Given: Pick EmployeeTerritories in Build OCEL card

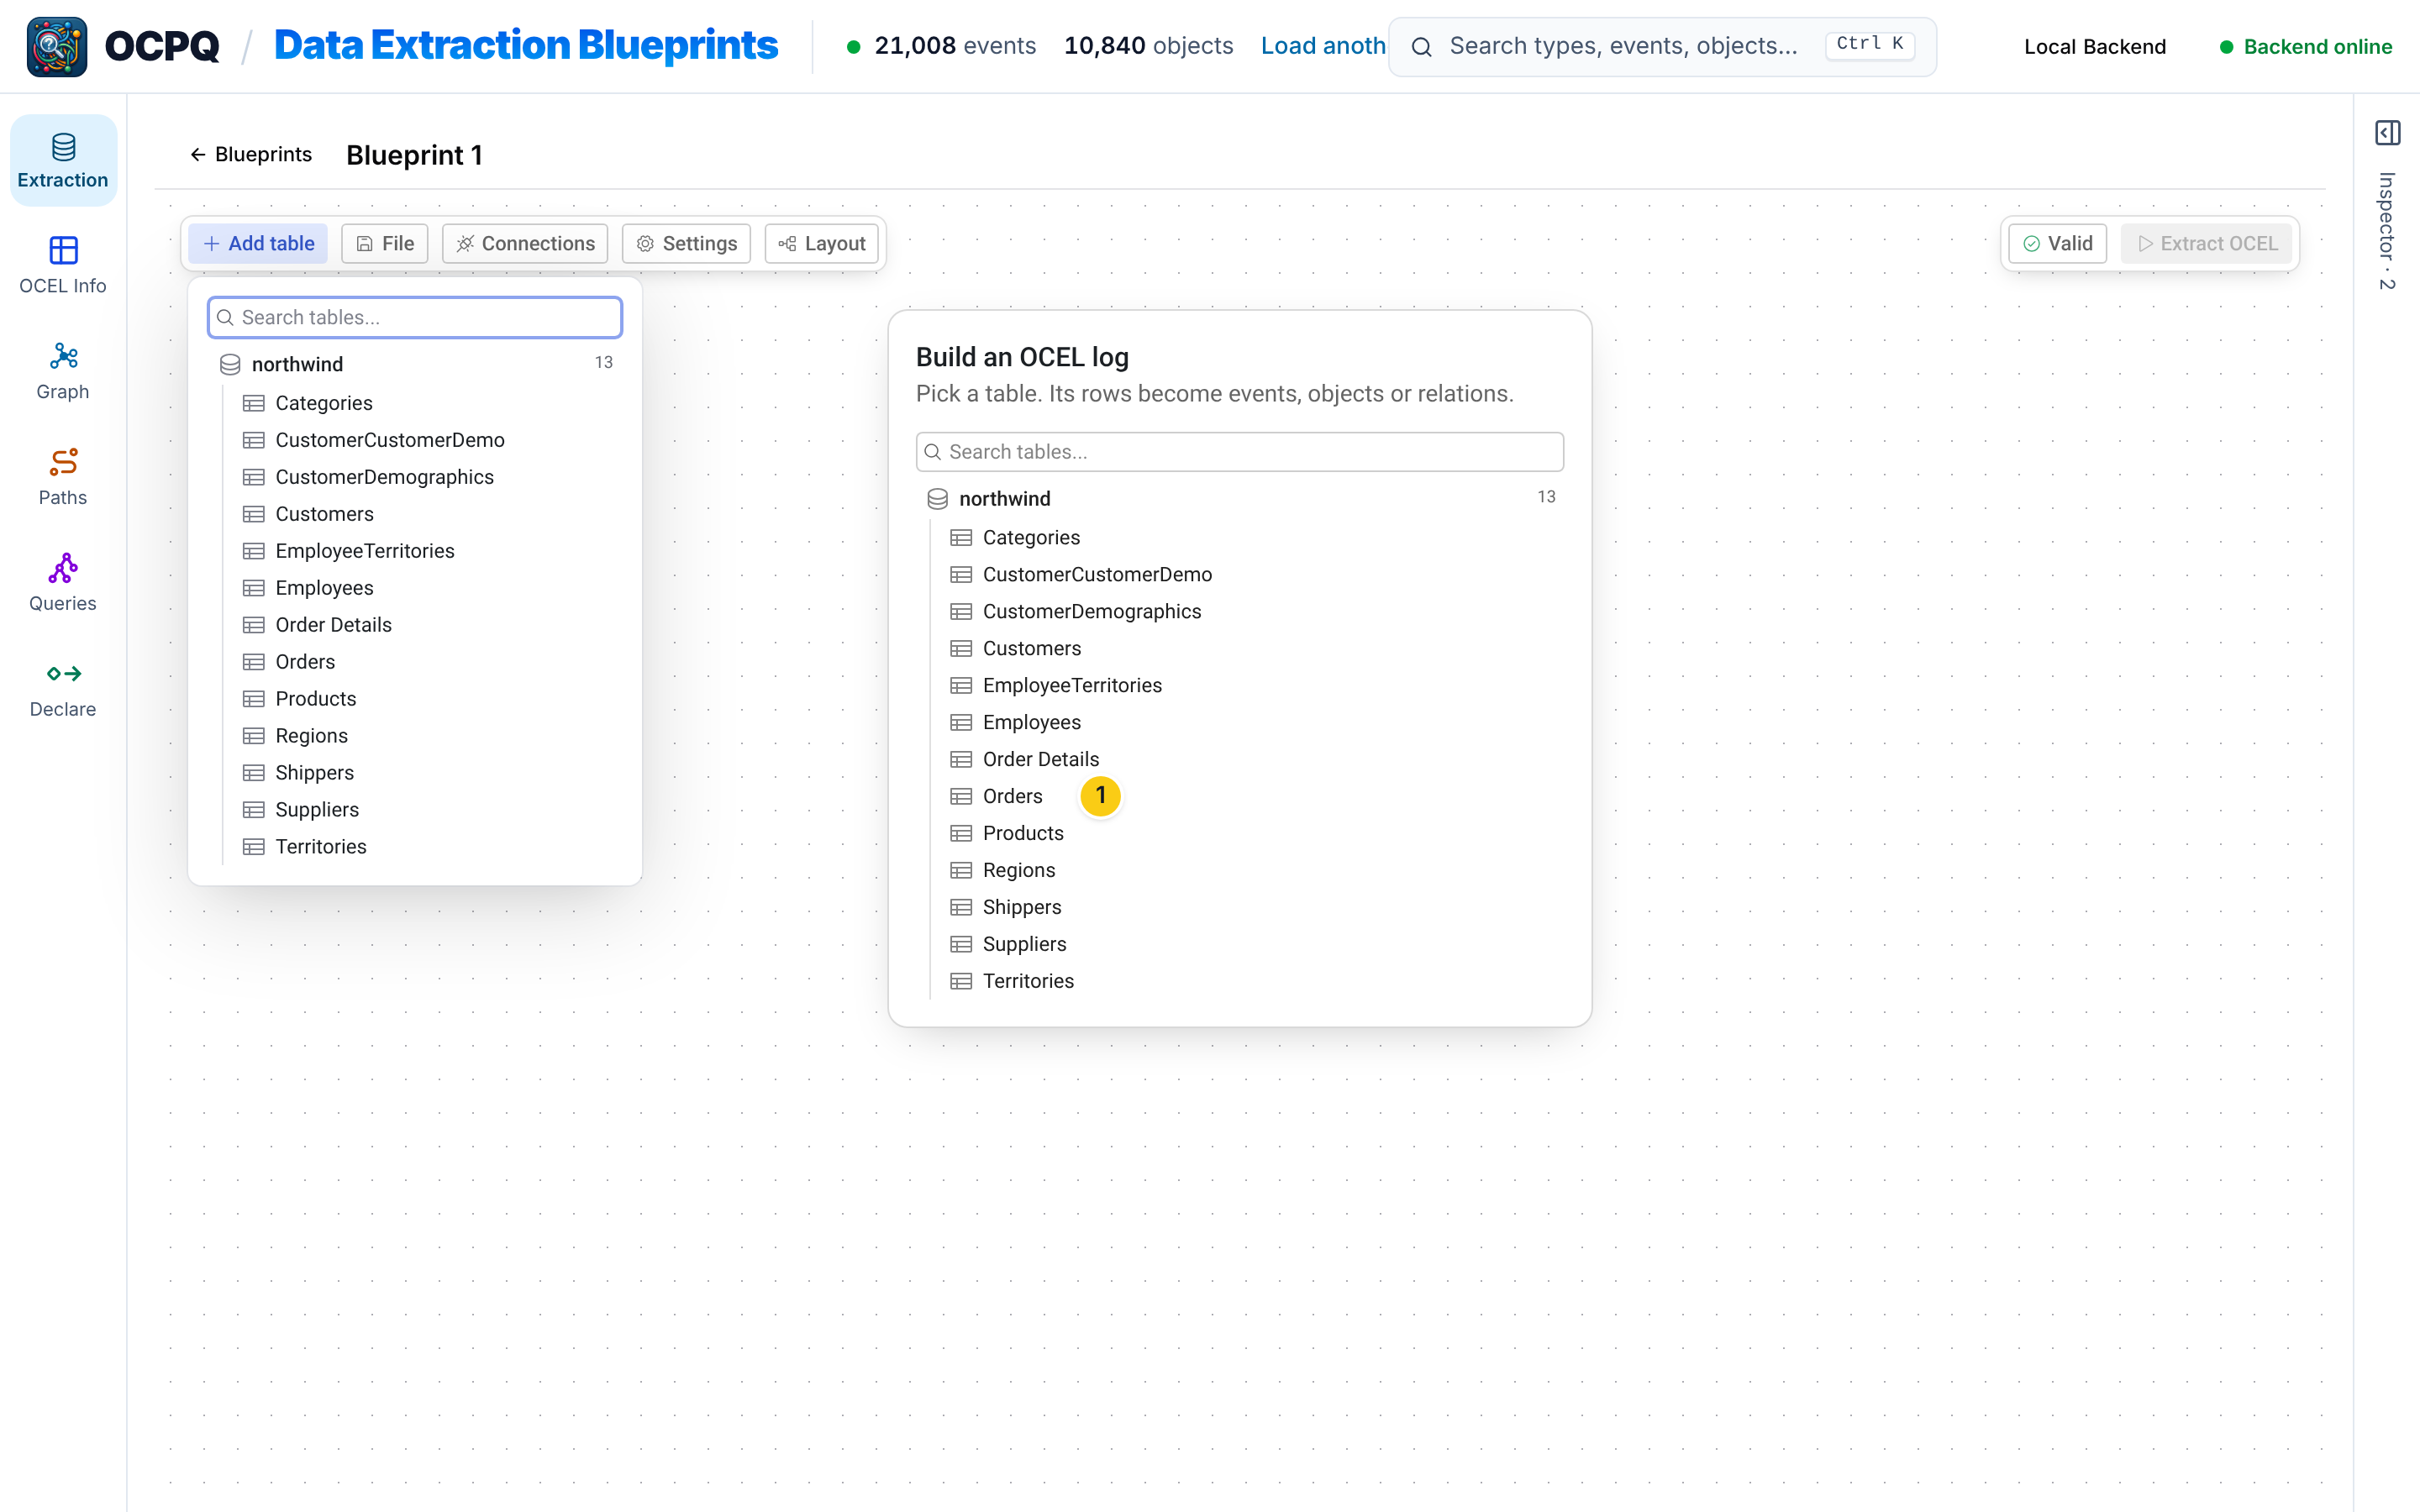Looking at the screenshot, I should [1251, 685].
